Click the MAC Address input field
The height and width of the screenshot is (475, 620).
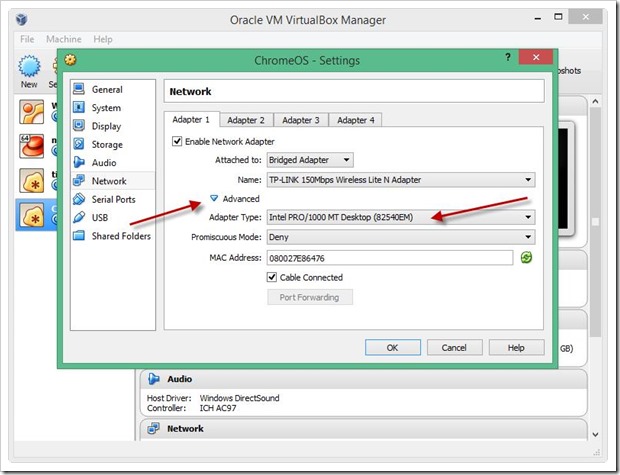click(390, 258)
